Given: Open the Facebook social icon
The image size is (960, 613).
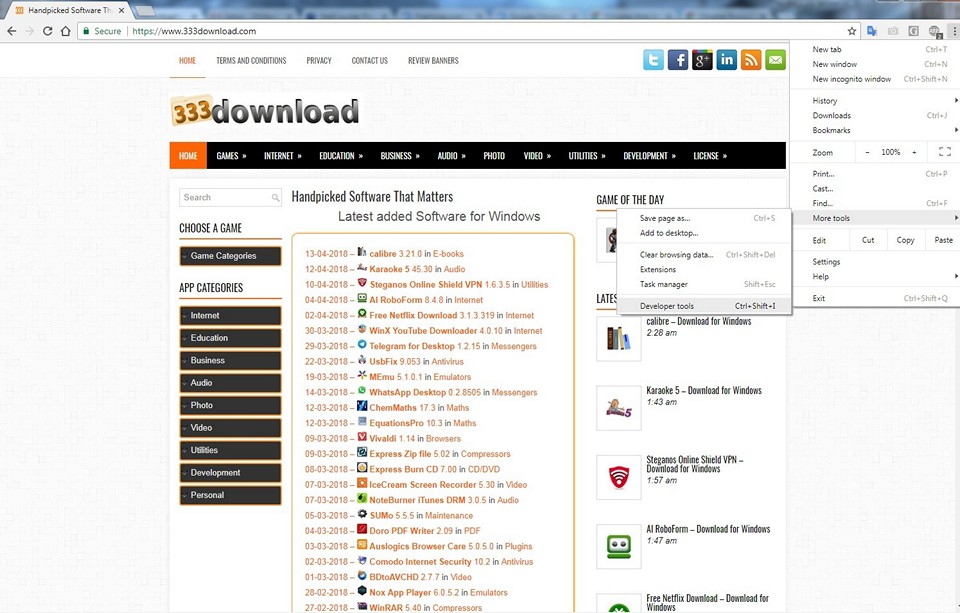Looking at the screenshot, I should click(678, 60).
